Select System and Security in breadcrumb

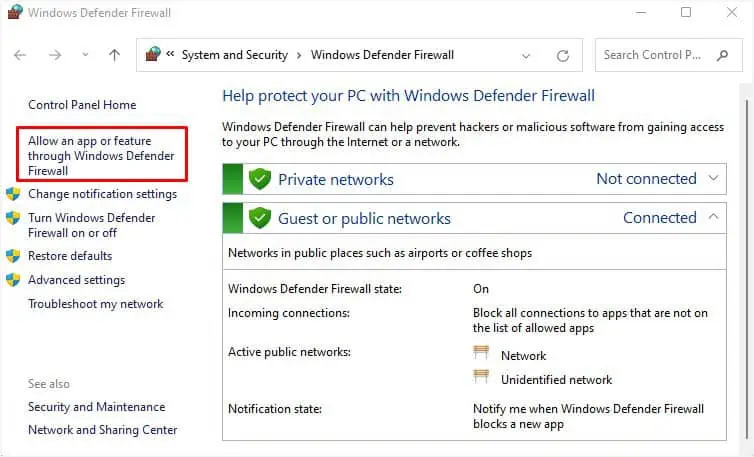point(234,56)
